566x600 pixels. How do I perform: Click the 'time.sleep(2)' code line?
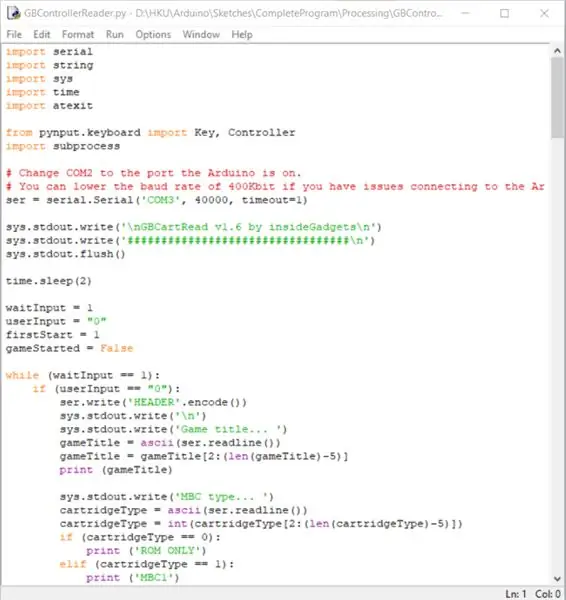[x=49, y=281]
